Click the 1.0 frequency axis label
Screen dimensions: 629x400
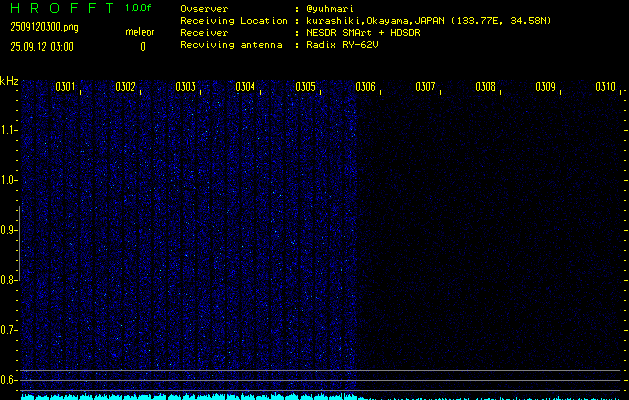tap(10, 180)
